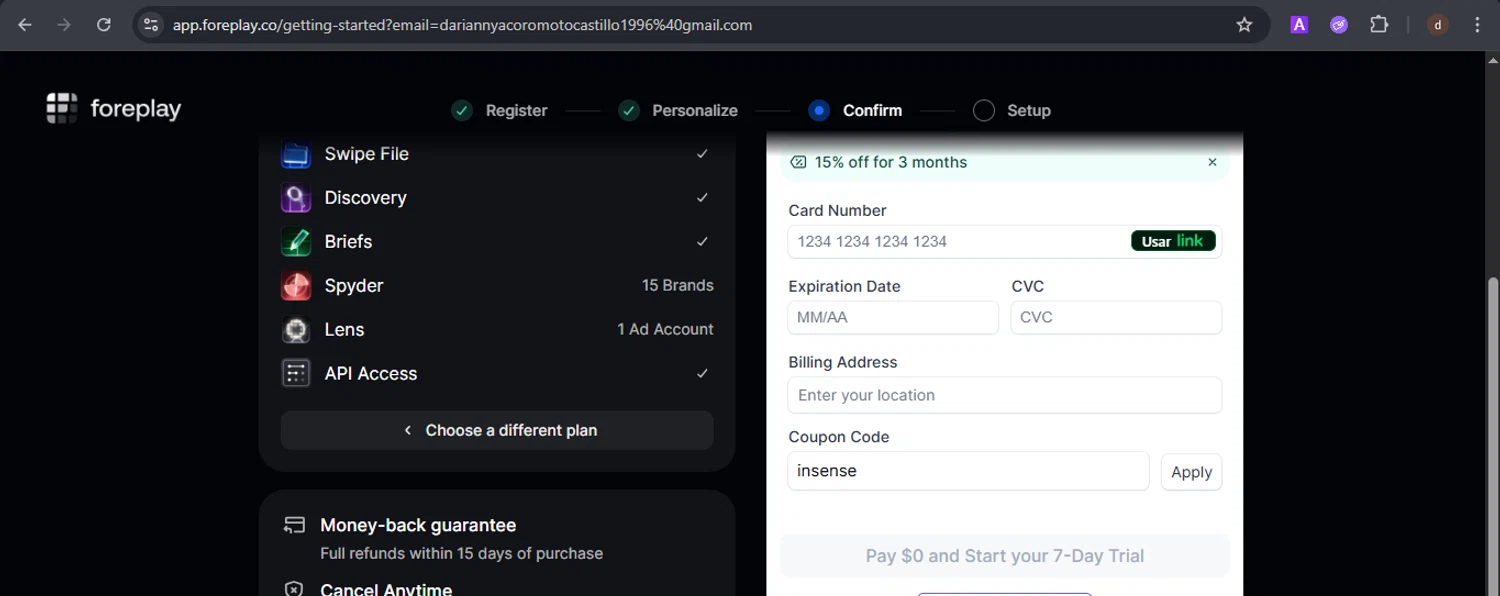Click the 'API Access' label
The width and height of the screenshot is (1500, 596).
pyautogui.click(x=370, y=374)
